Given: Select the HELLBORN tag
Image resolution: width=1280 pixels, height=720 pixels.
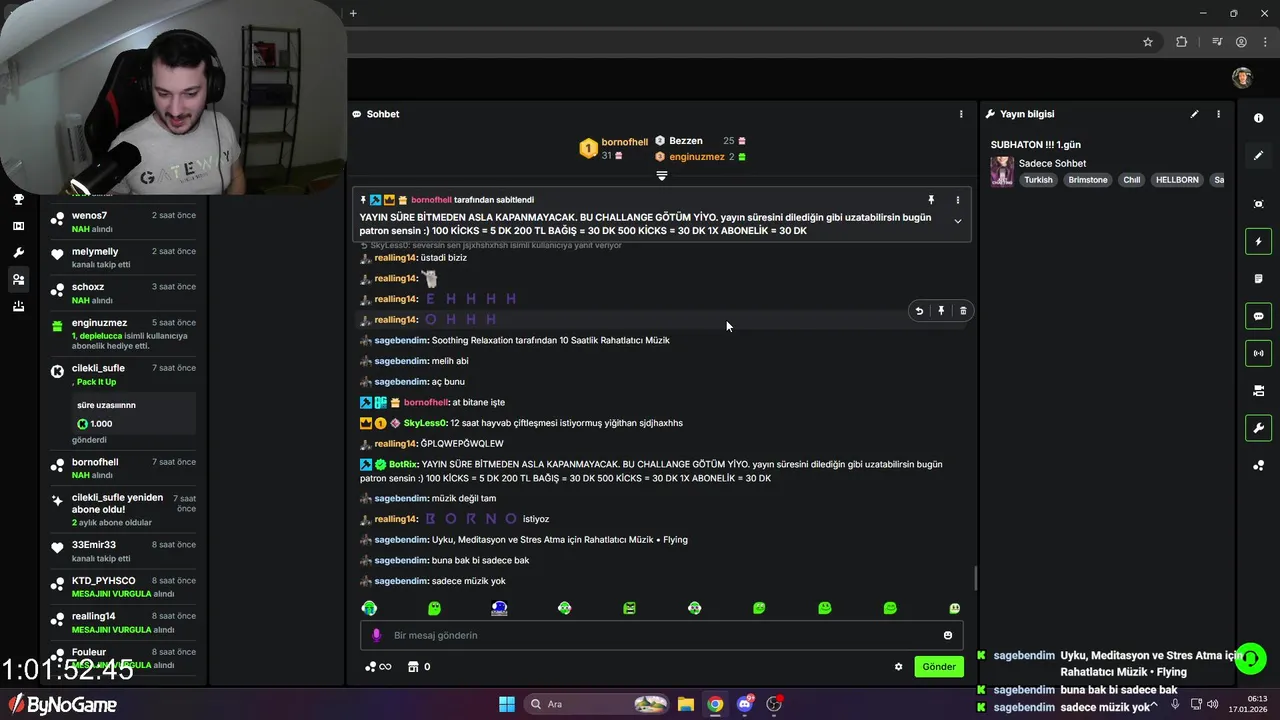Looking at the screenshot, I should pos(1177,180).
